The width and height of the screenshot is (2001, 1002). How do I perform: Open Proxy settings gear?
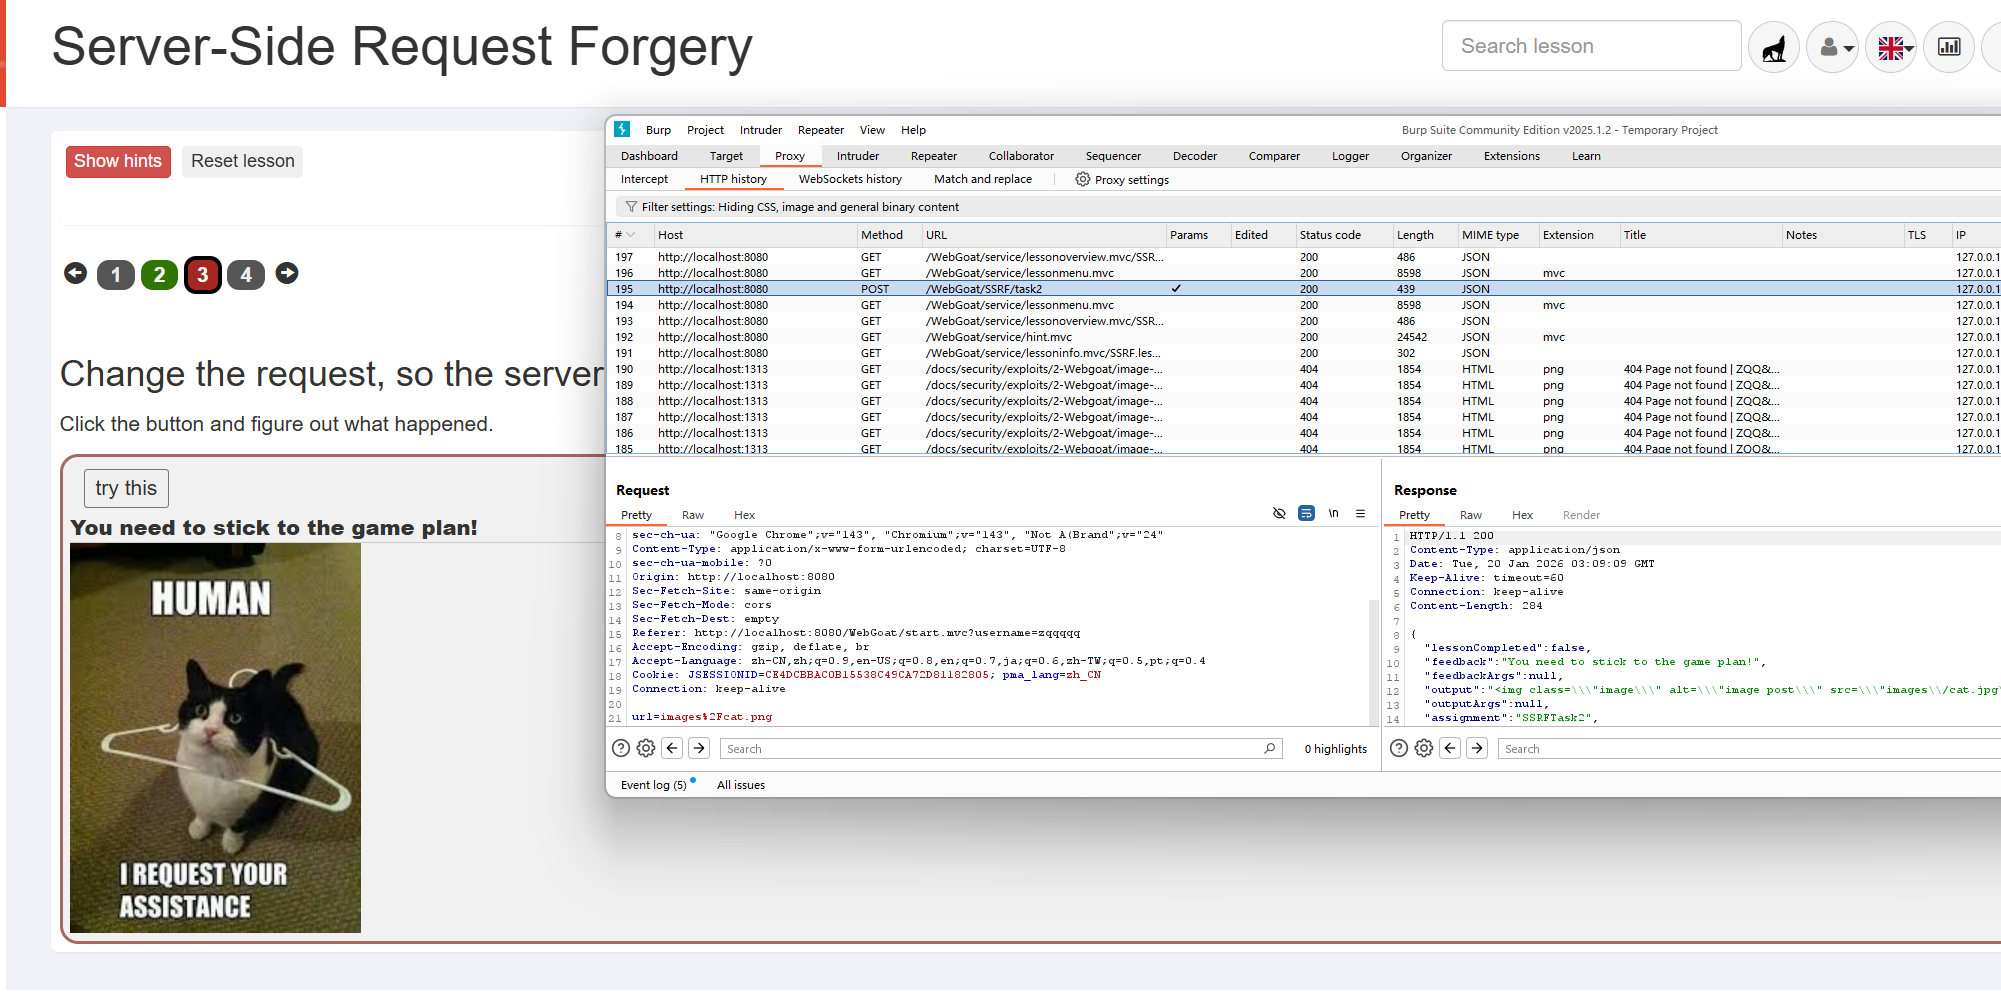pos(1082,180)
